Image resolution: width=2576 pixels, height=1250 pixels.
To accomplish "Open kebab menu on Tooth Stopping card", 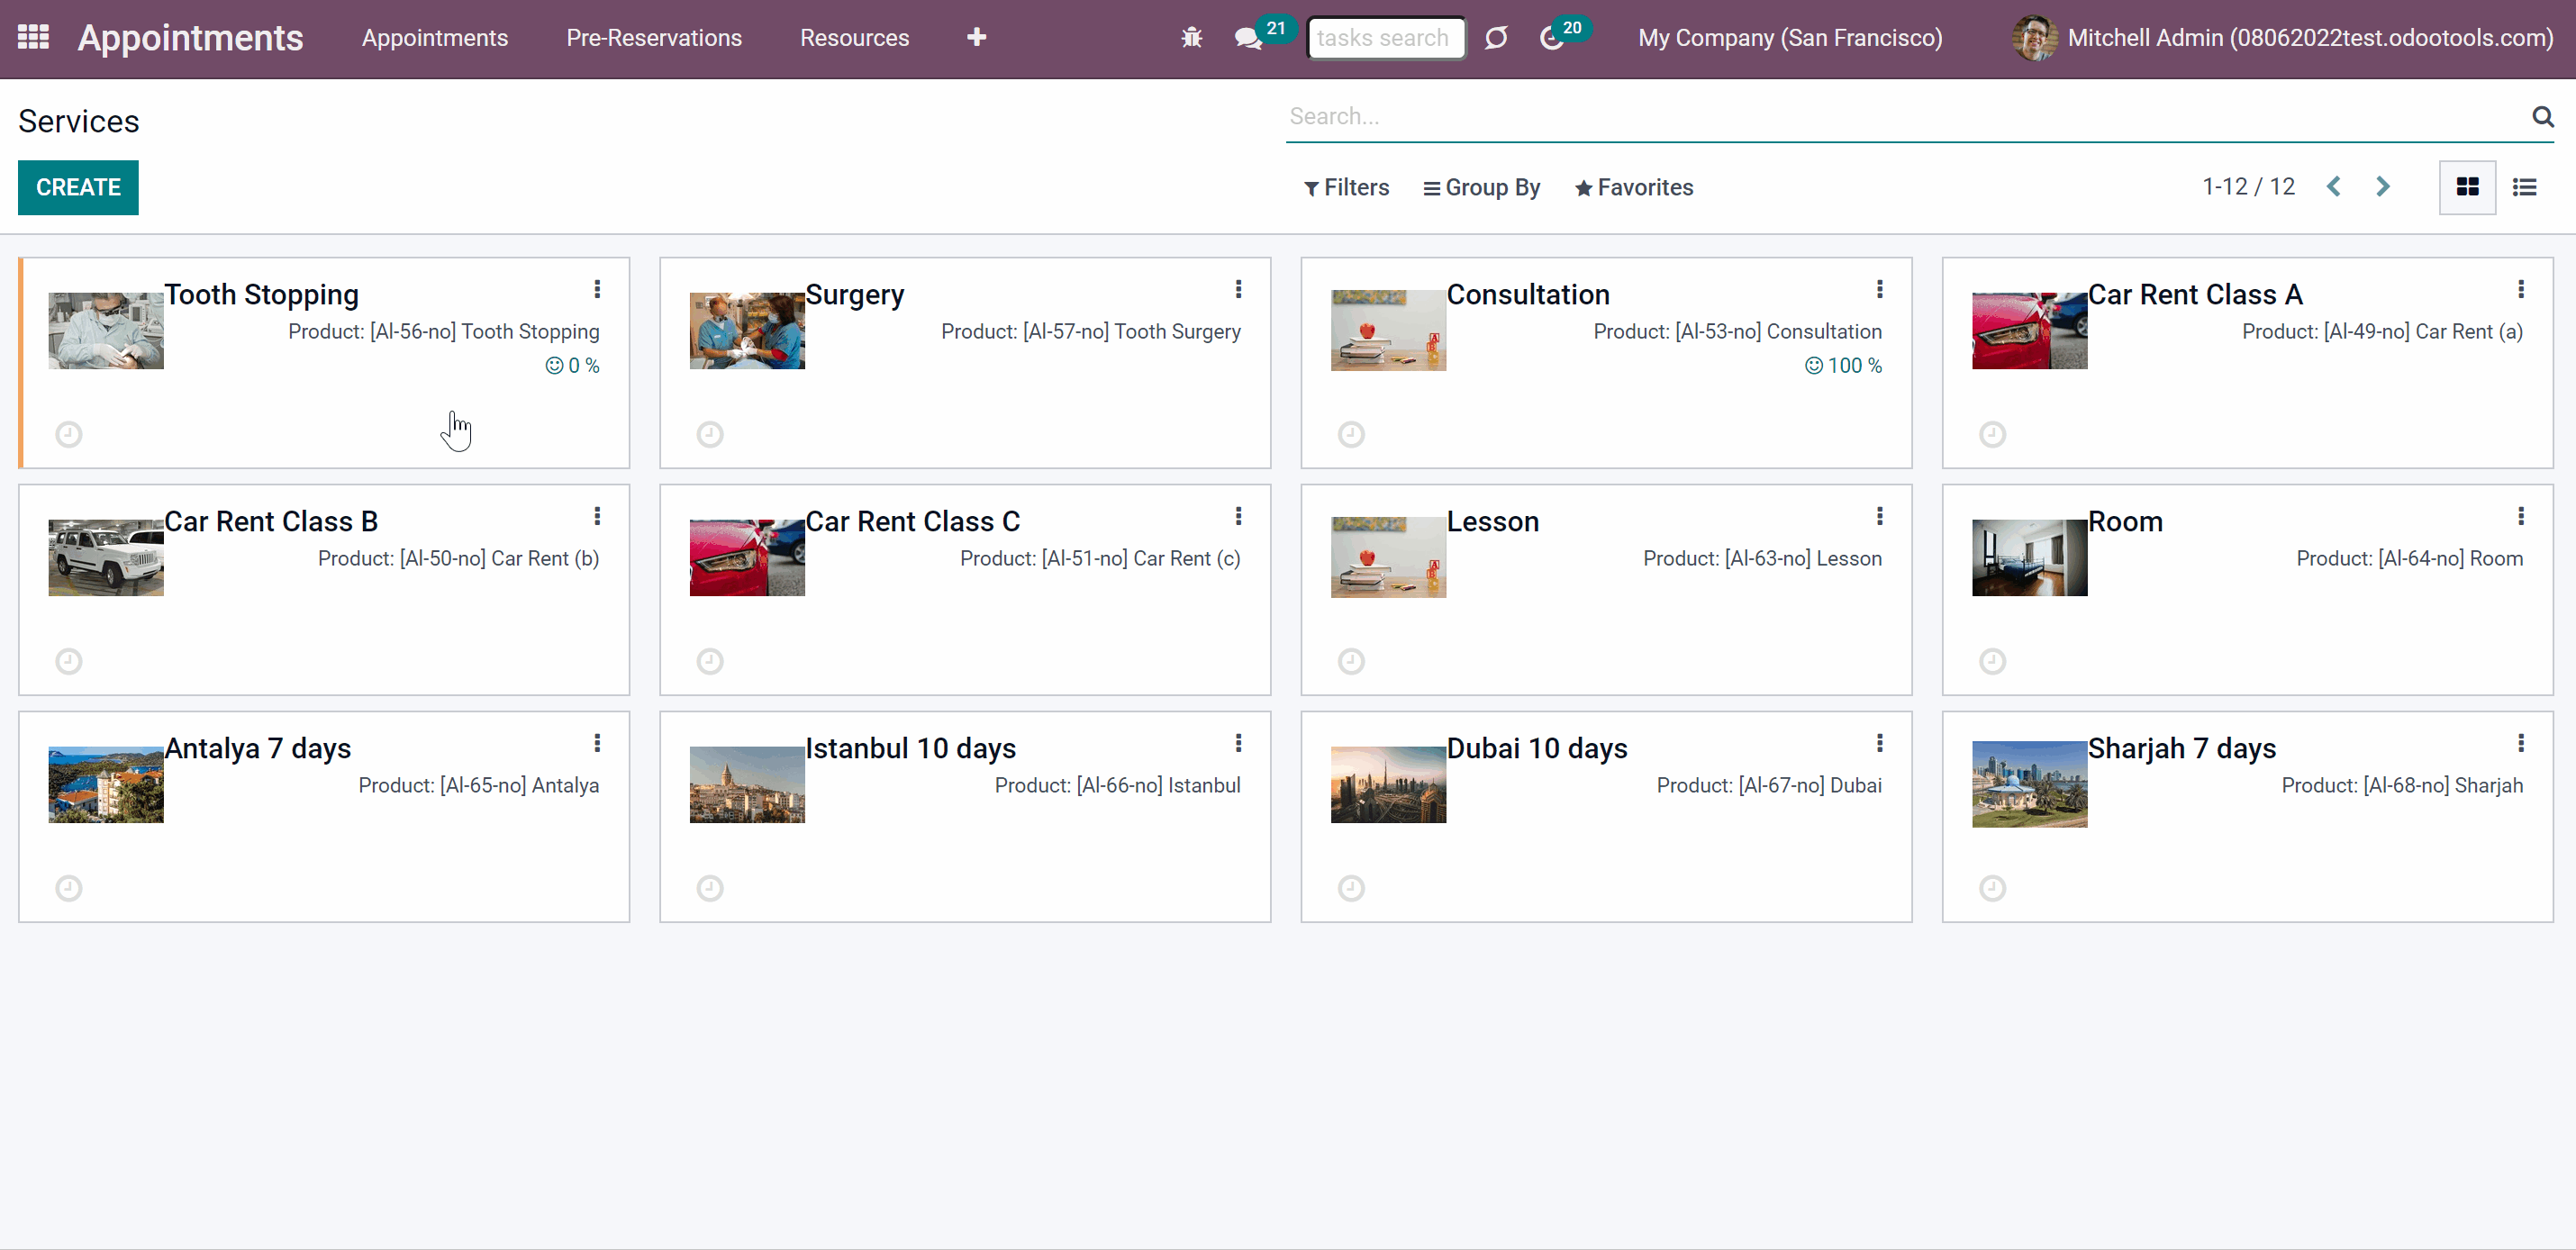I will 597,289.
